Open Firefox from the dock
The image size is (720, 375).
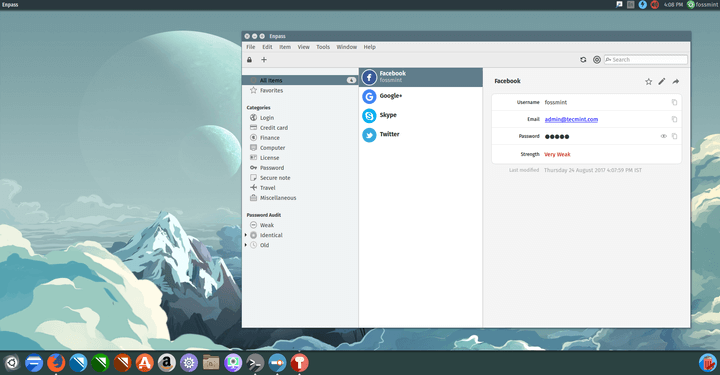tap(56, 363)
